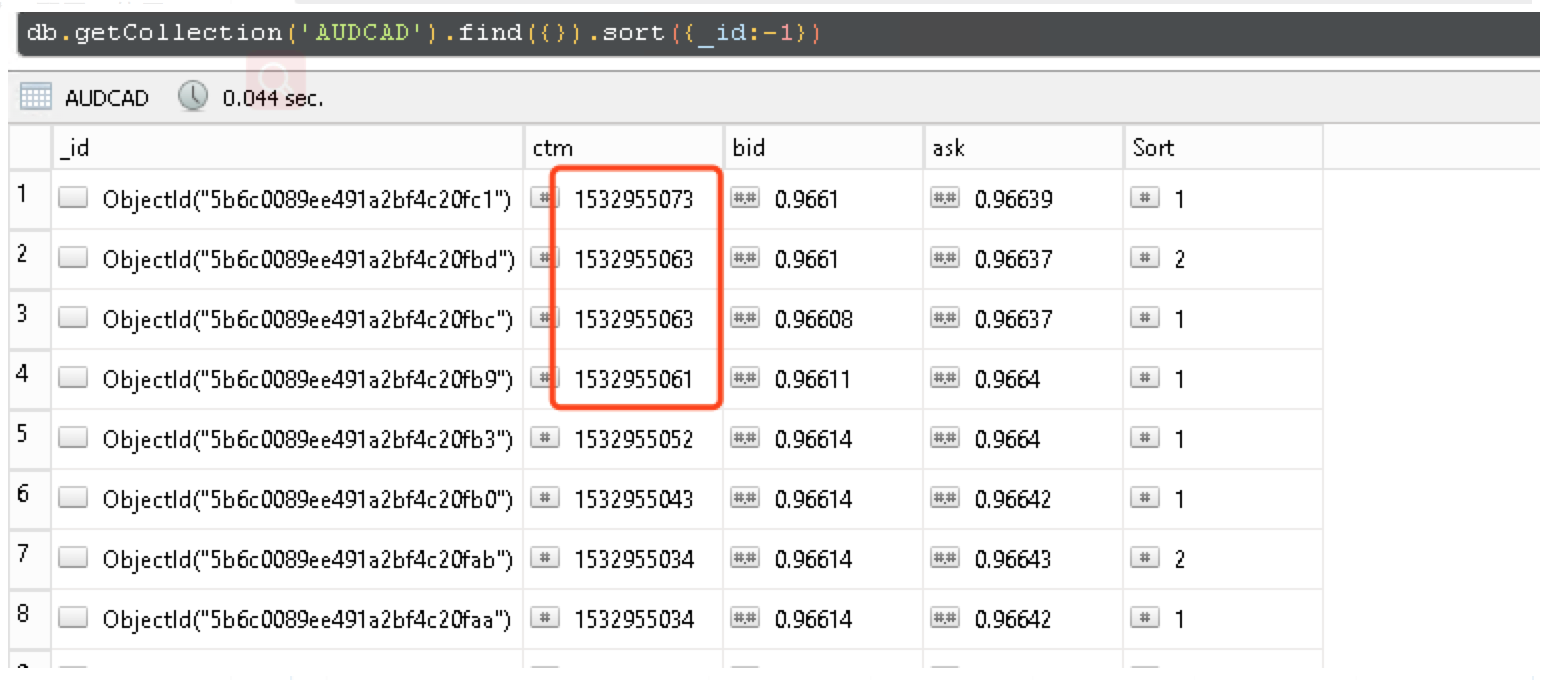Click the document icon for ObjectId ending 20fb9
This screenshot has width=1546, height=680.
(x=73, y=379)
